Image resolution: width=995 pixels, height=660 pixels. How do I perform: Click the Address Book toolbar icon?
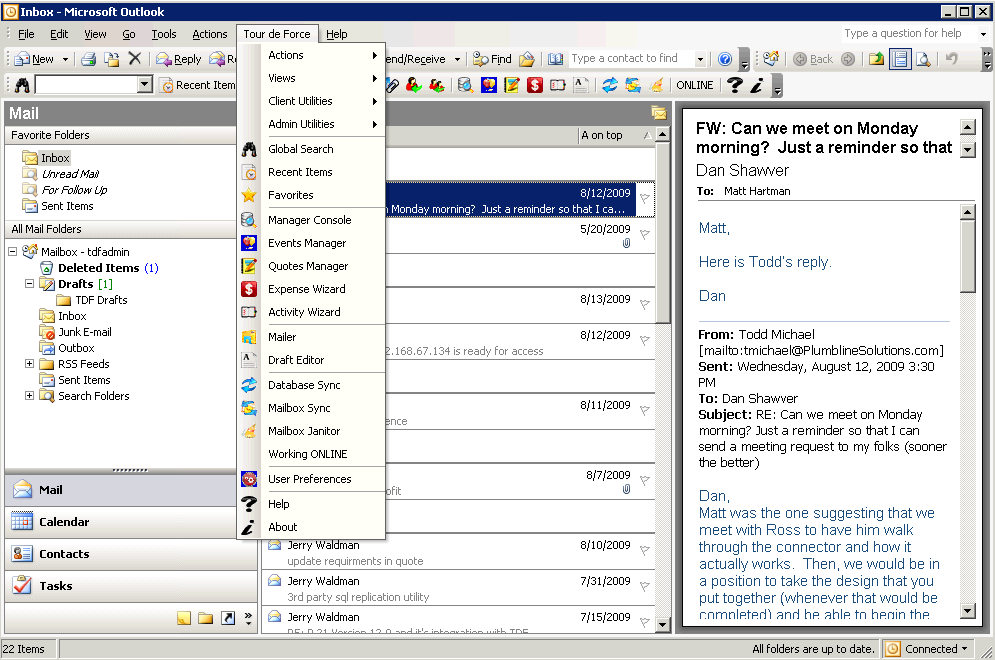(555, 59)
